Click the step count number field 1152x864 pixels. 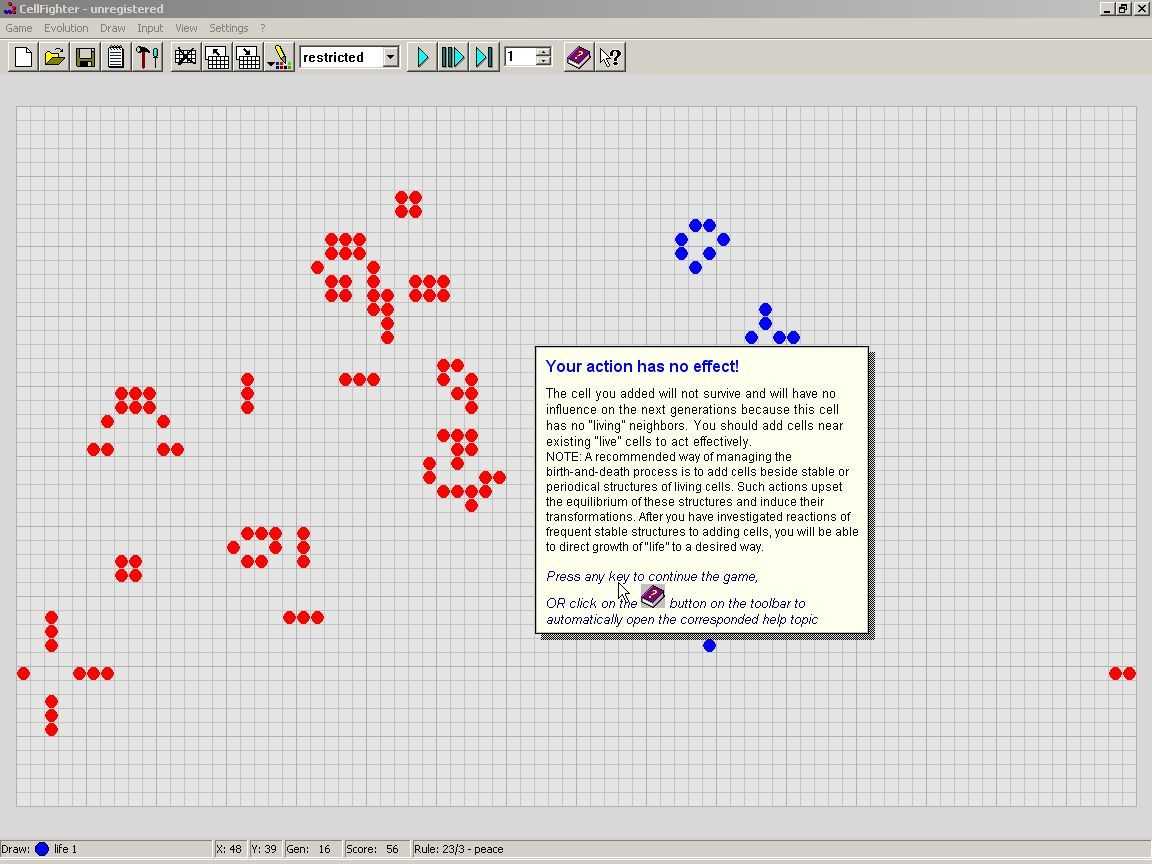[520, 57]
